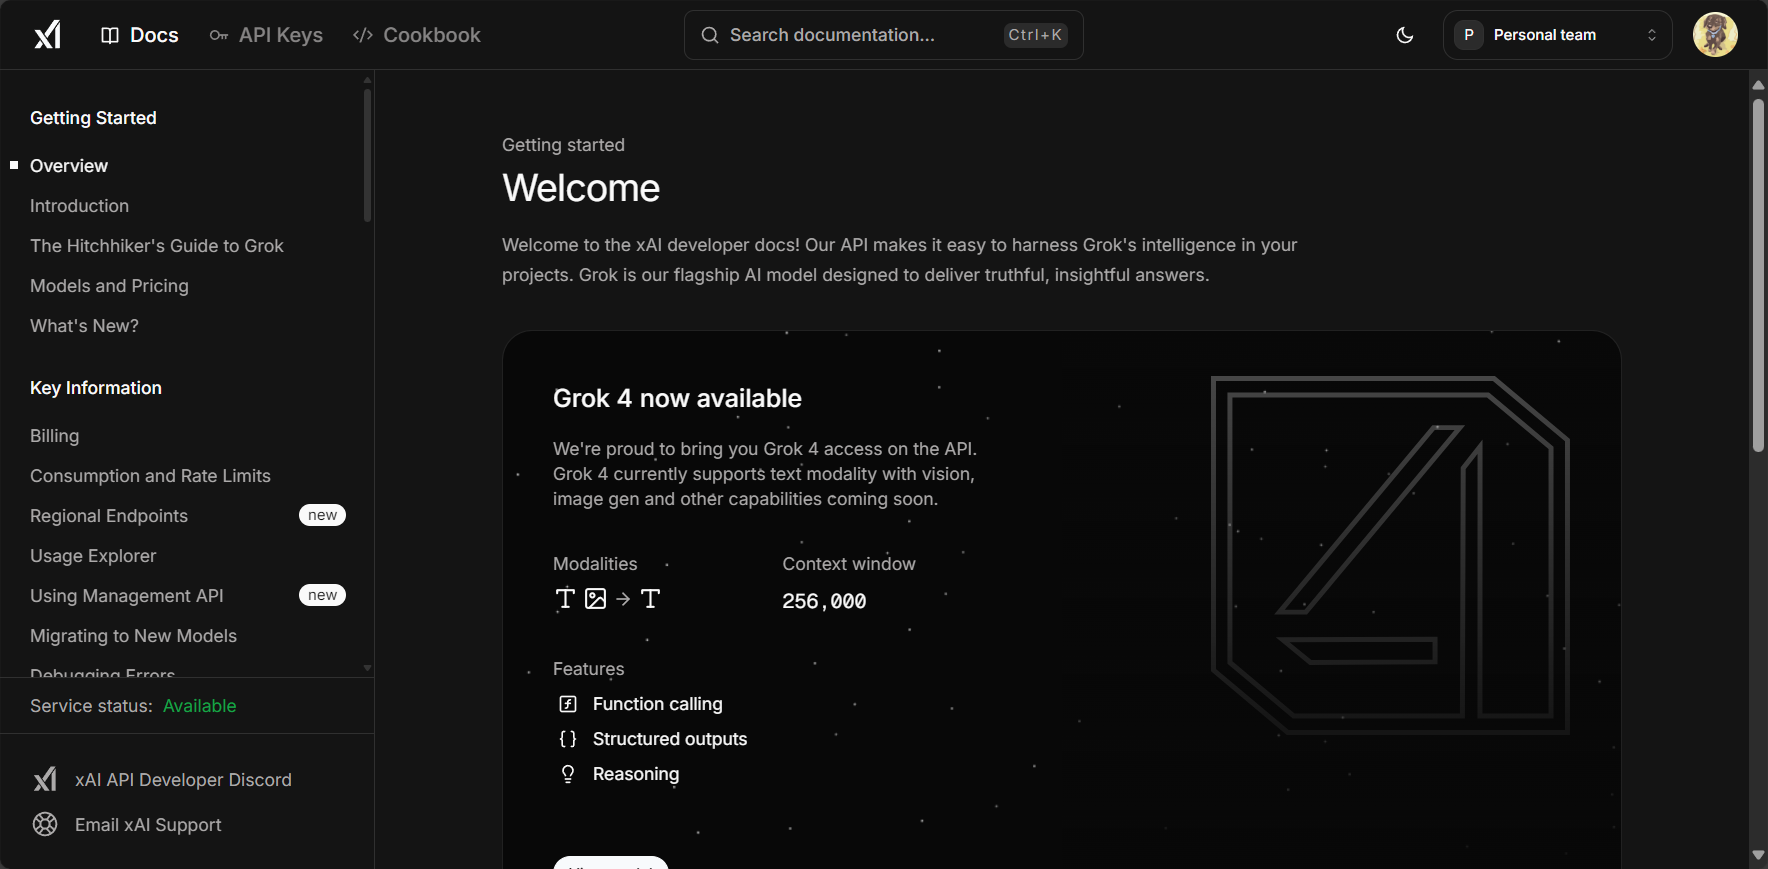This screenshot has width=1768, height=869.
Task: Click the magnifier search icon
Action: point(710,35)
